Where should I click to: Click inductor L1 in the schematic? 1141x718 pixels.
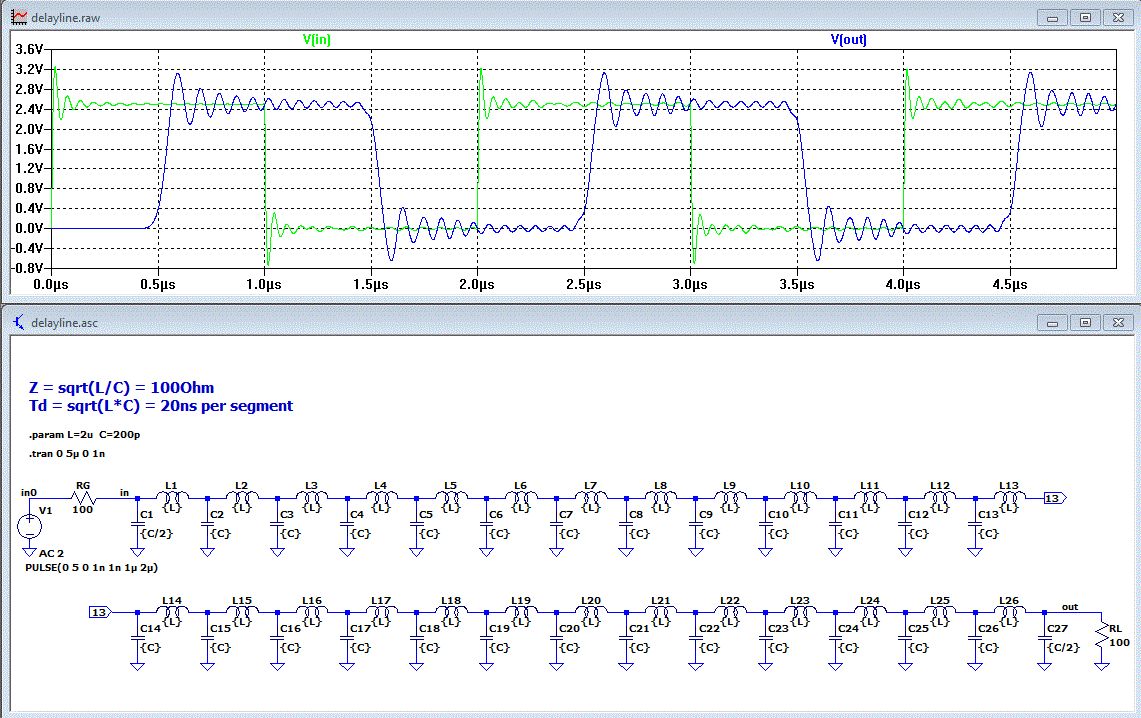coord(171,497)
